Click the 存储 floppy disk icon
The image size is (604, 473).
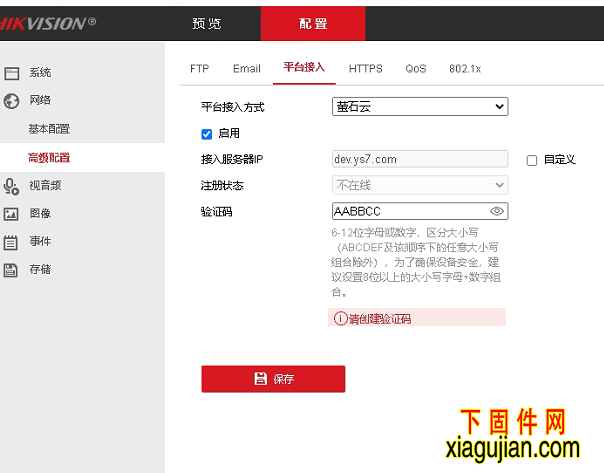click(x=11, y=270)
